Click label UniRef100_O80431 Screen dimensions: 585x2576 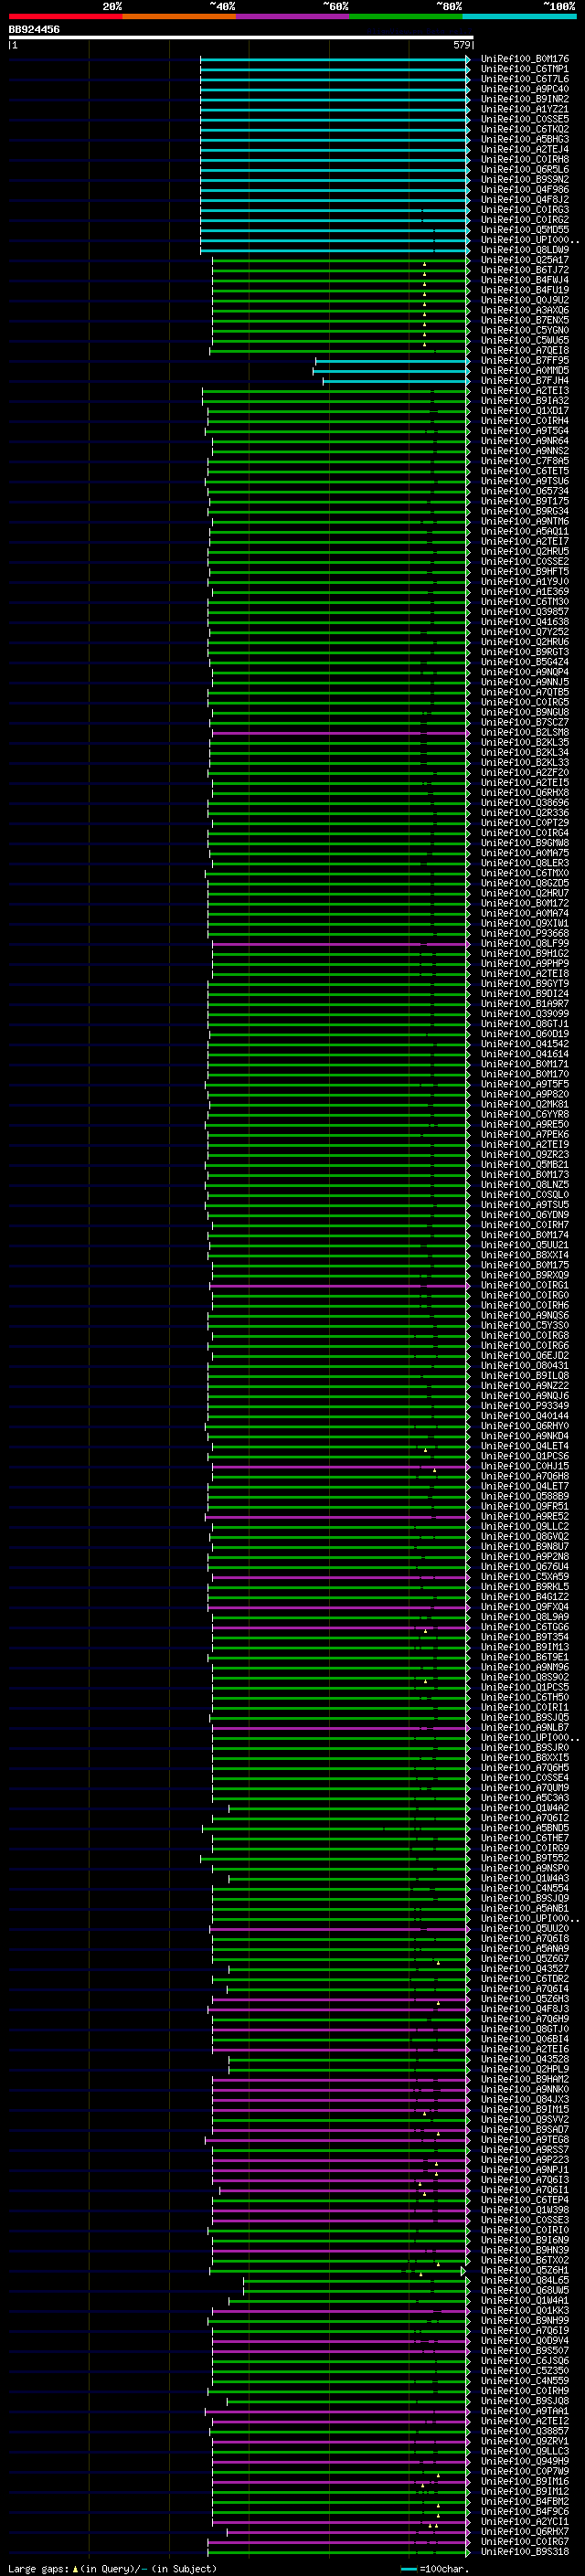(x=525, y=1366)
